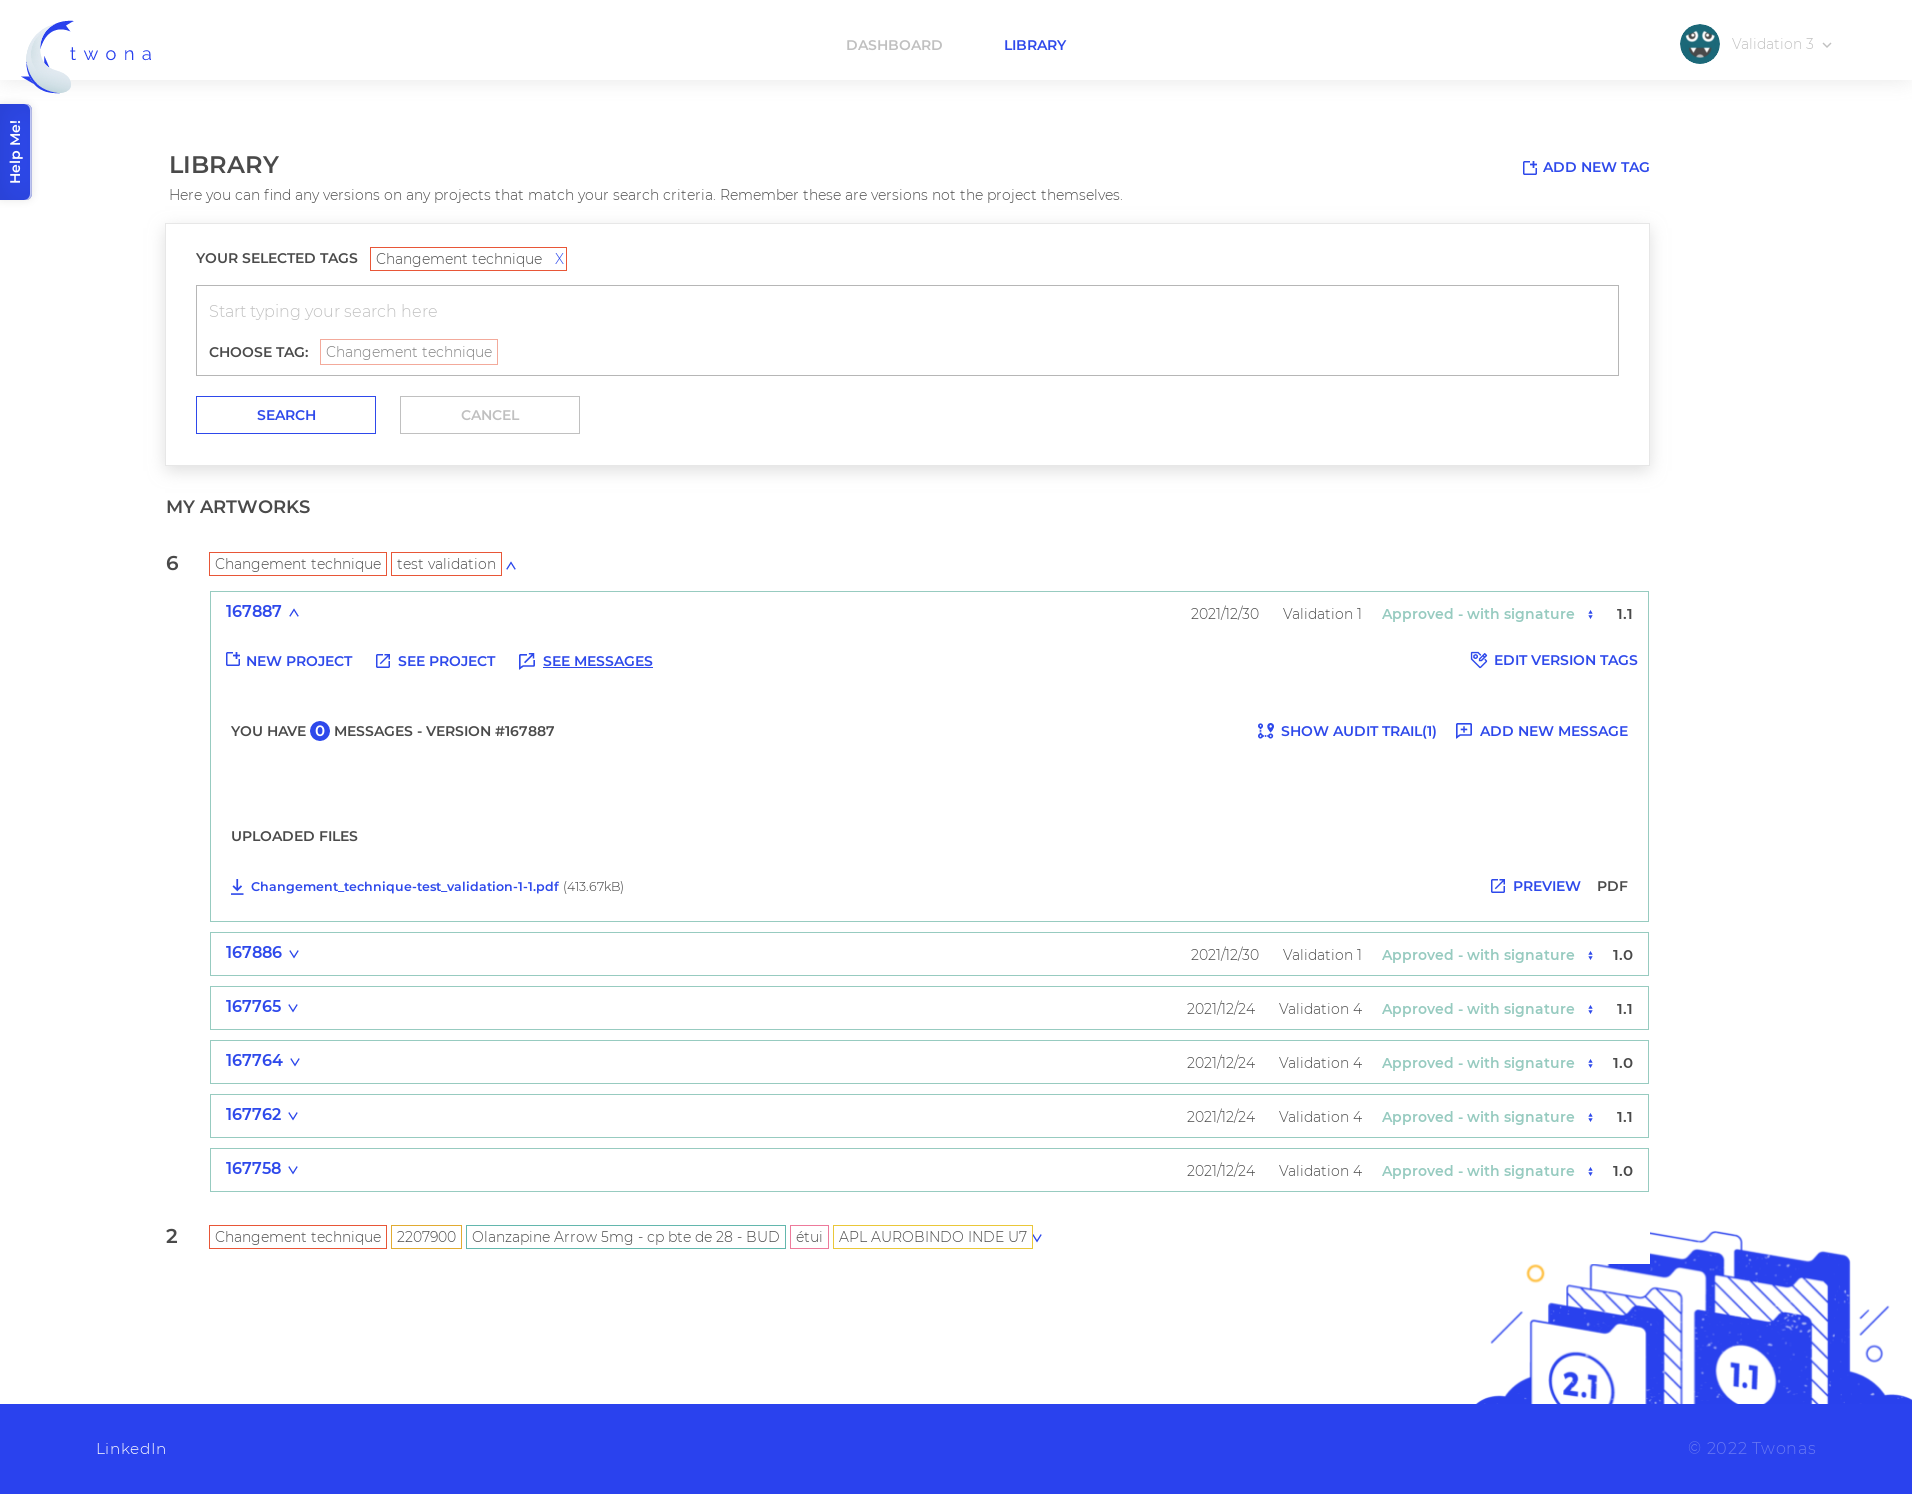This screenshot has width=1912, height=1494.
Task: Show the audit trail for version 167887
Action: tap(1346, 731)
